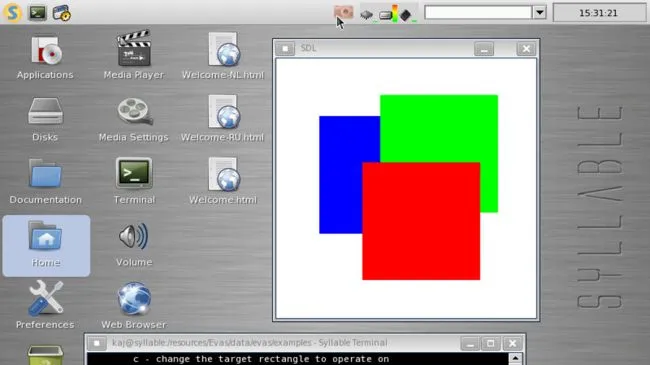Click the network chip tray icon
This screenshot has height=365, width=650.
[x=366, y=15]
